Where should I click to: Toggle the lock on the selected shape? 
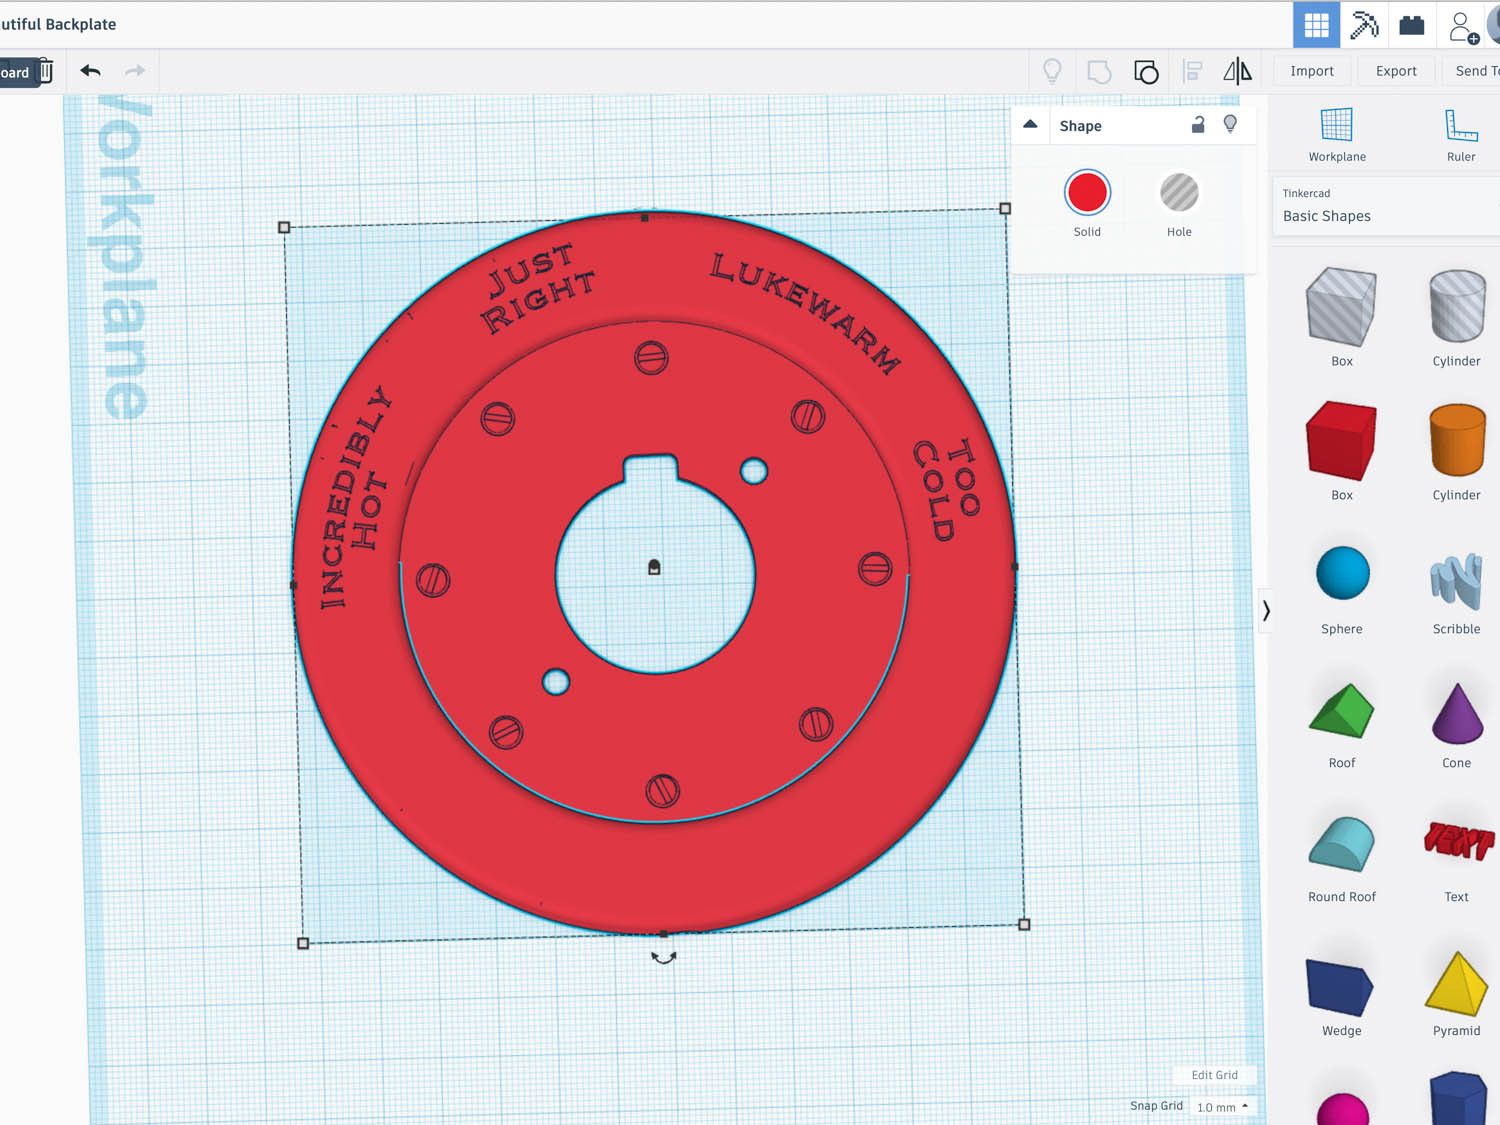(x=1198, y=125)
